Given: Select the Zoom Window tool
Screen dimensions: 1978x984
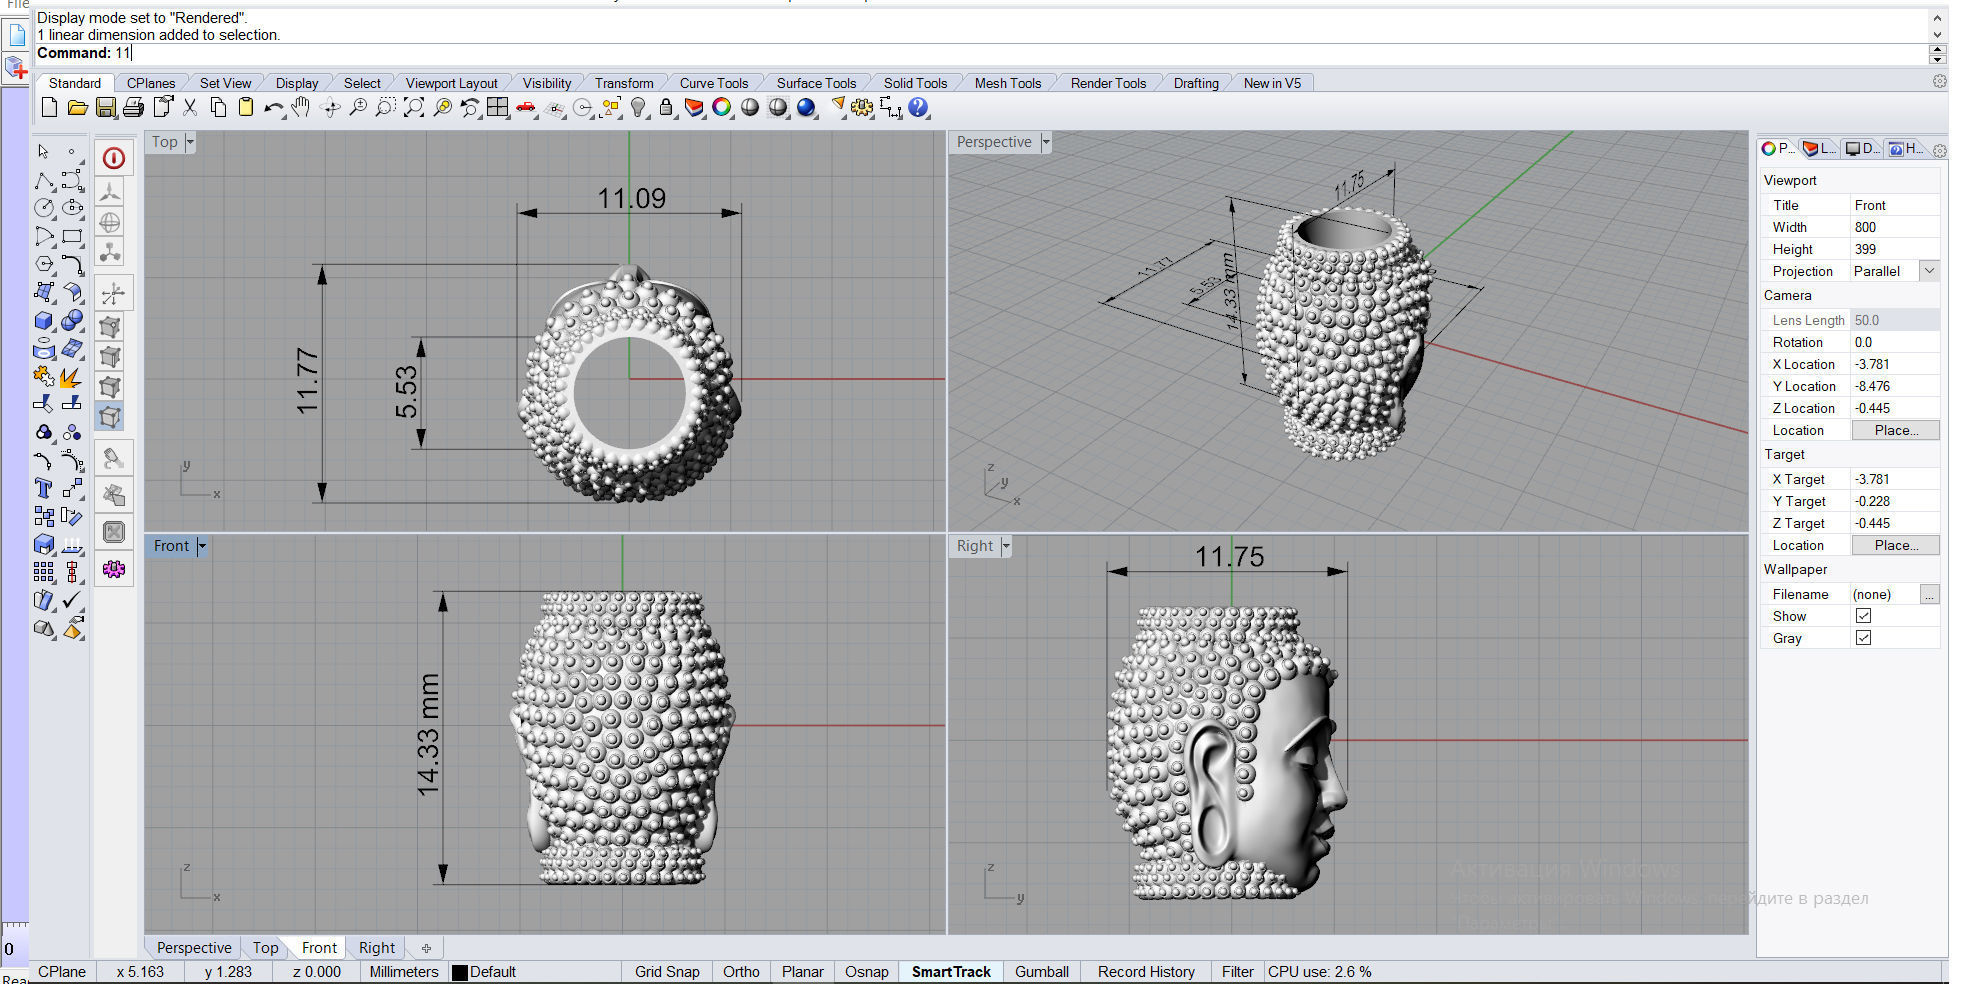Looking at the screenshot, I should point(385,107).
